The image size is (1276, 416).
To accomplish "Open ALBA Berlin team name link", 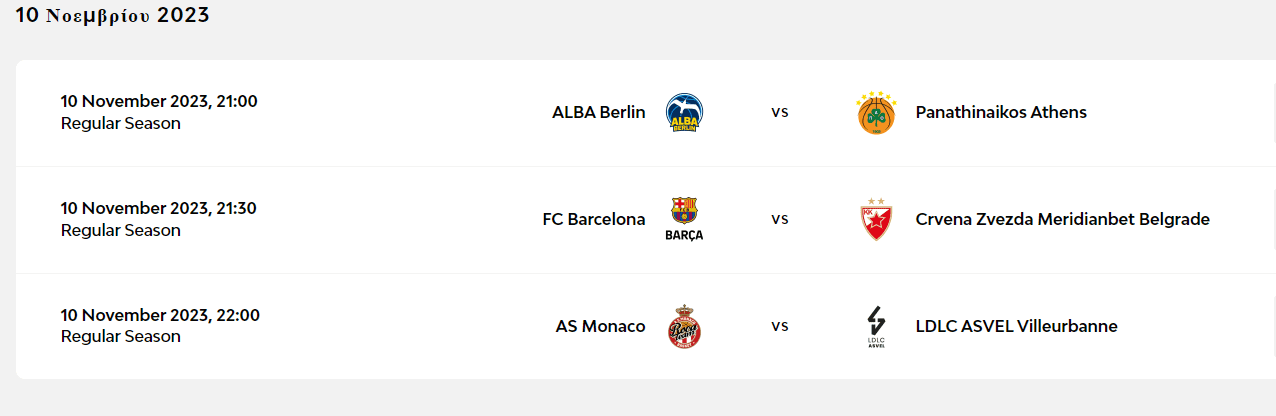I will tap(598, 112).
